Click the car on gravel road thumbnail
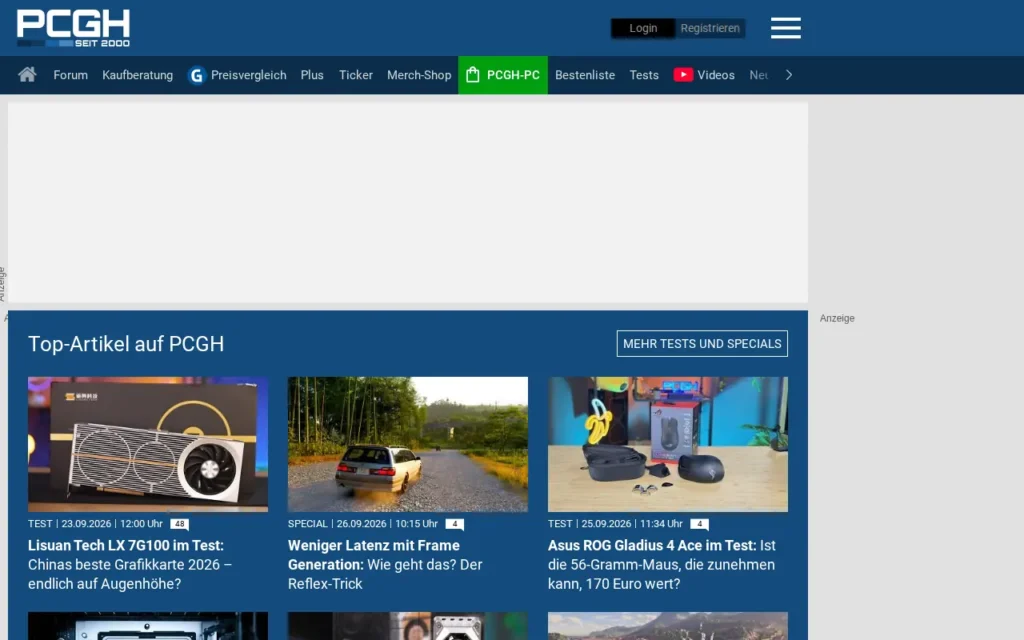 tap(408, 444)
